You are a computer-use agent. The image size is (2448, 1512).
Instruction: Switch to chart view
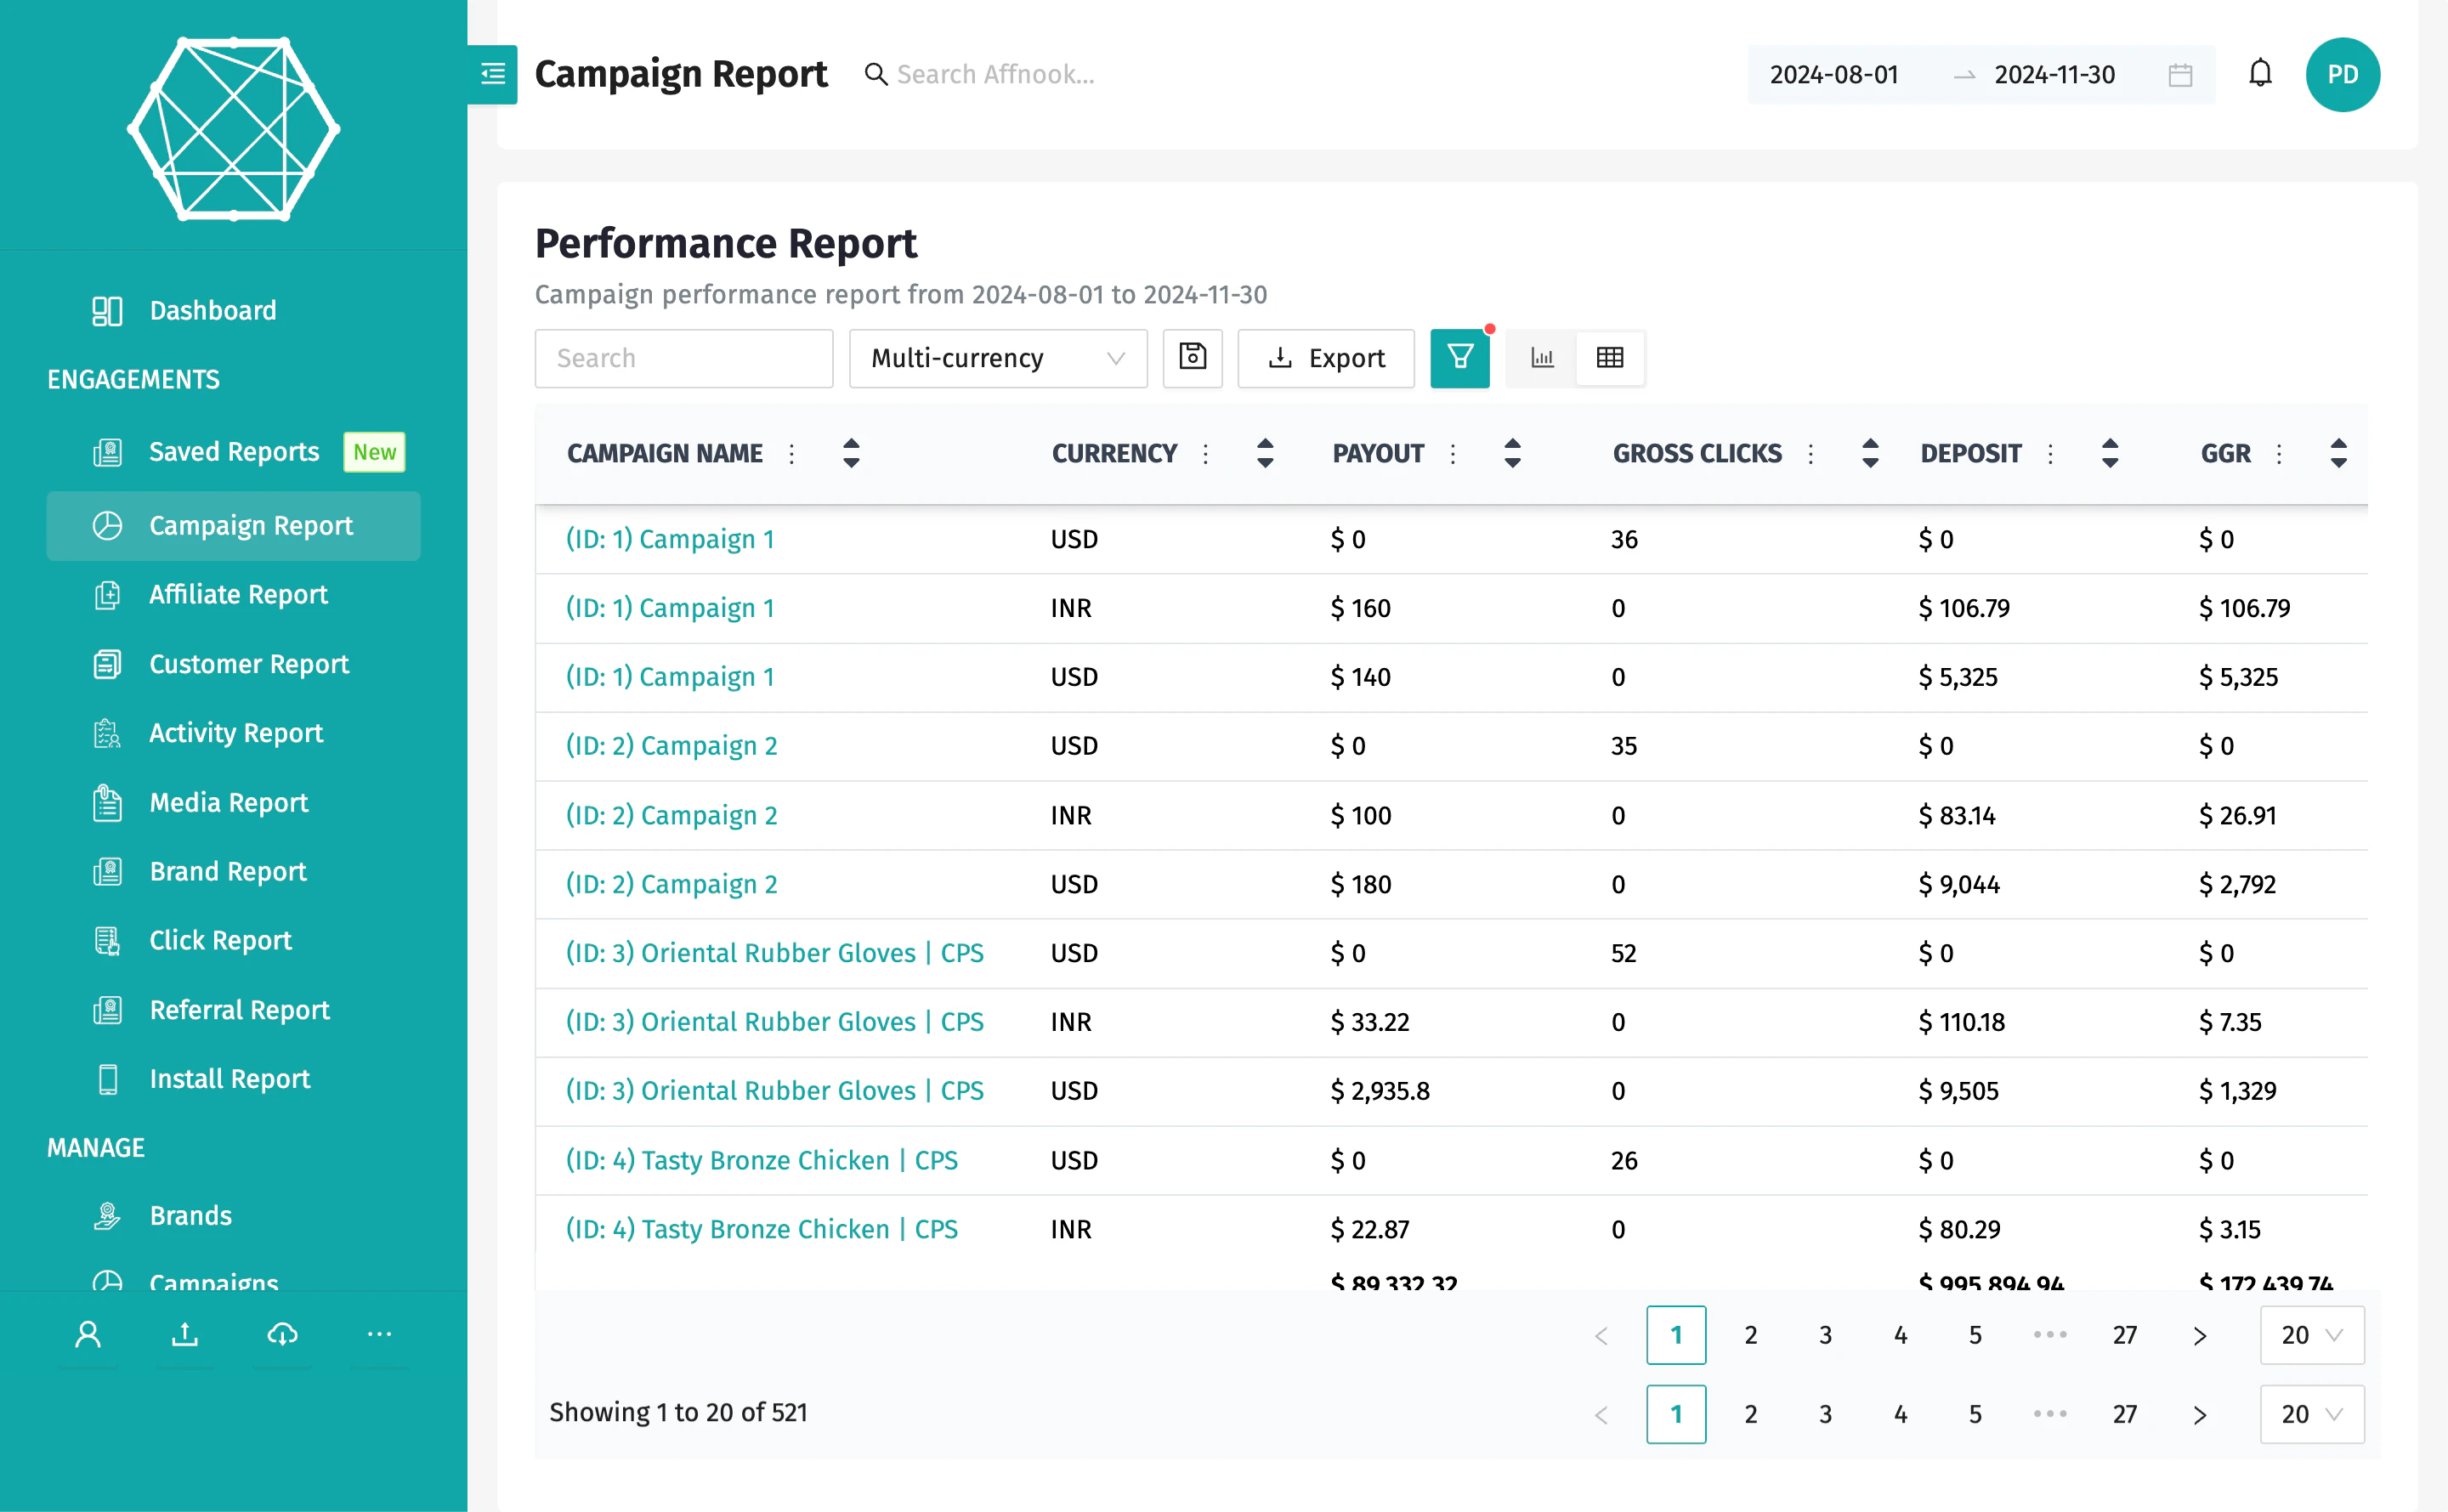[1541, 358]
